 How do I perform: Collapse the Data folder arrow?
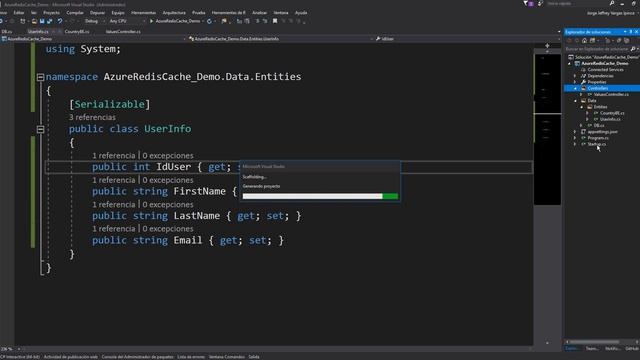tap(576, 101)
